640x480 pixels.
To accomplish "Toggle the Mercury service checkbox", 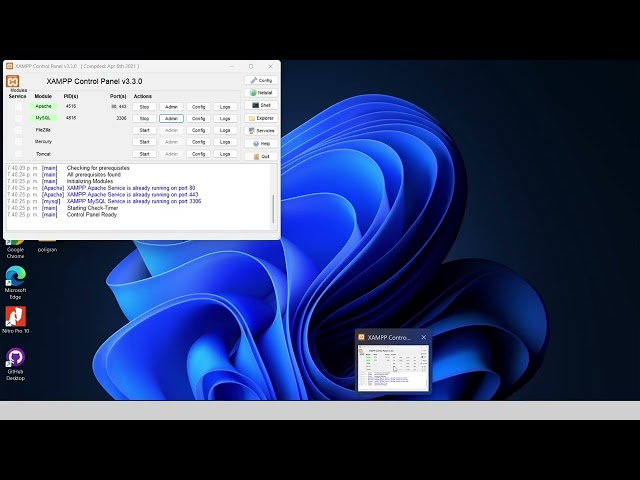I will (18, 142).
